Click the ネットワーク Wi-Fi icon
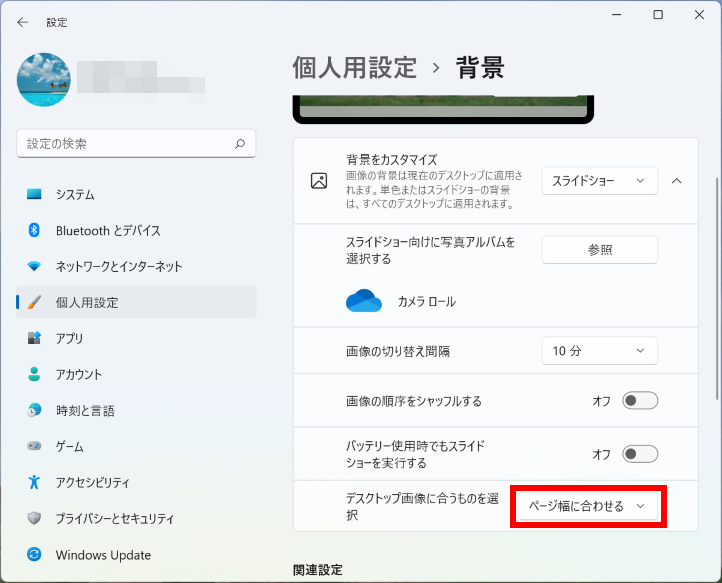 point(34,266)
